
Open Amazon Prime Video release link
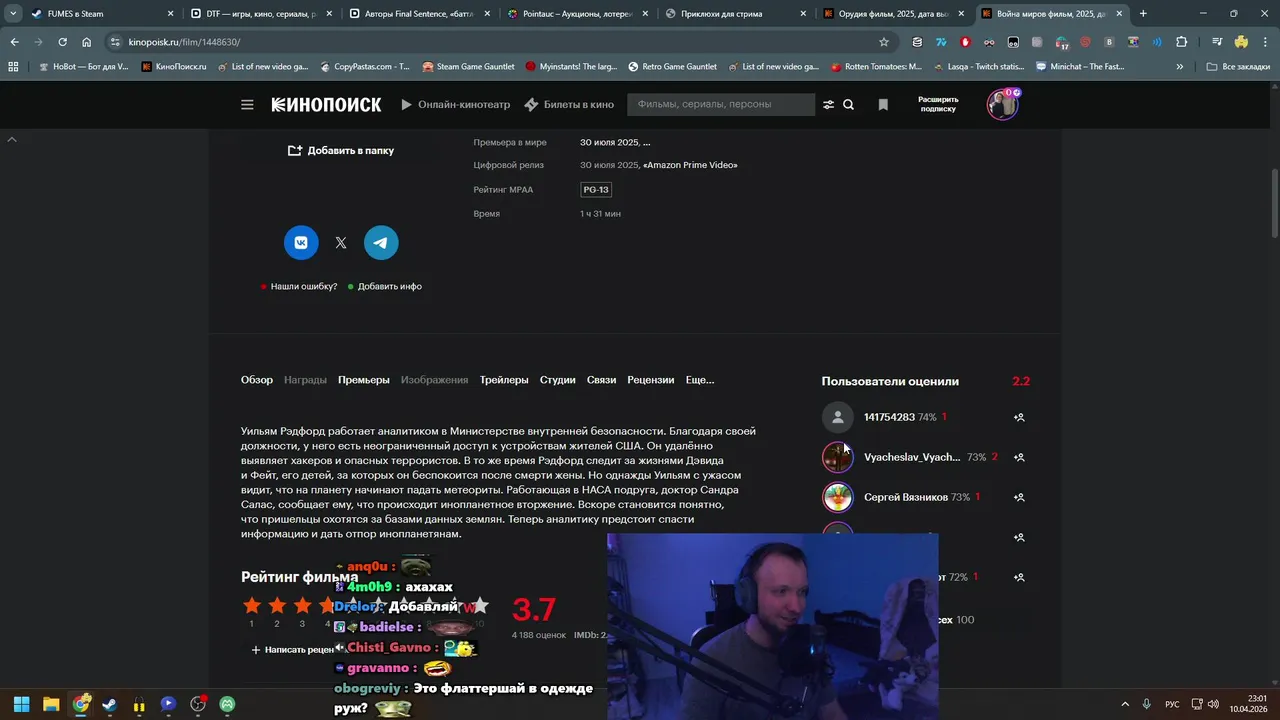[x=690, y=165]
